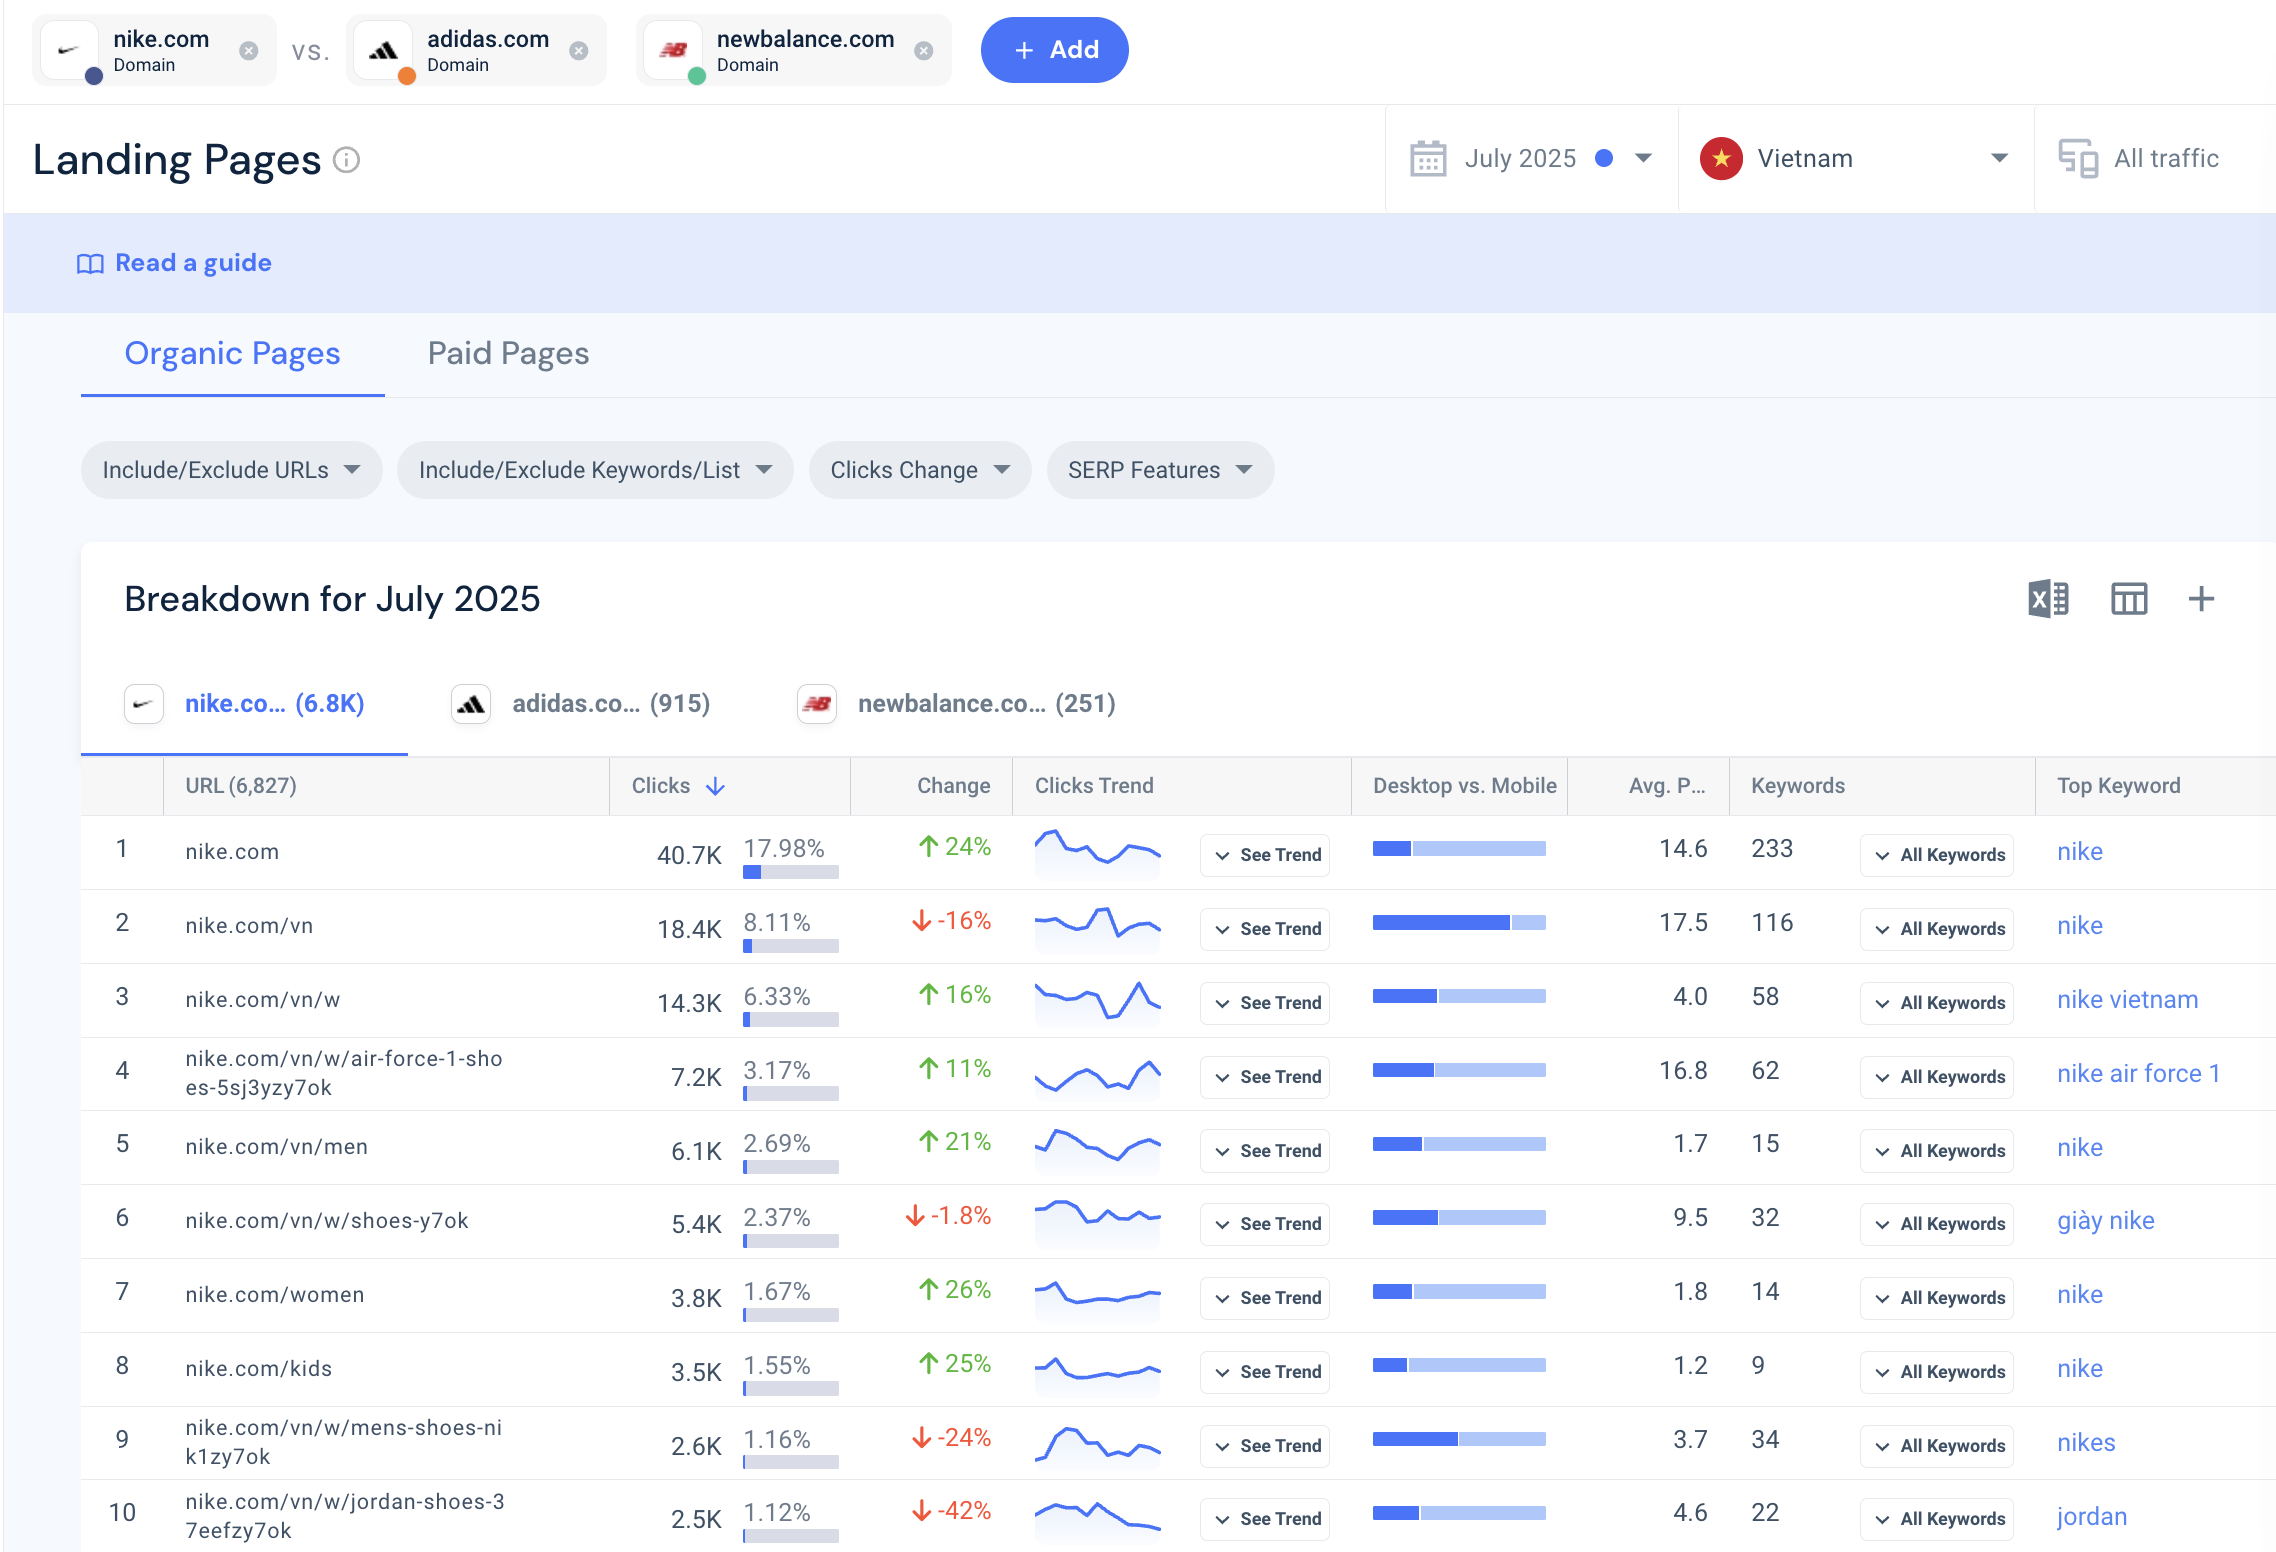Image resolution: width=2276 pixels, height=1552 pixels.
Task: Open the nike air force 1 keyword link
Action: tap(2138, 1074)
